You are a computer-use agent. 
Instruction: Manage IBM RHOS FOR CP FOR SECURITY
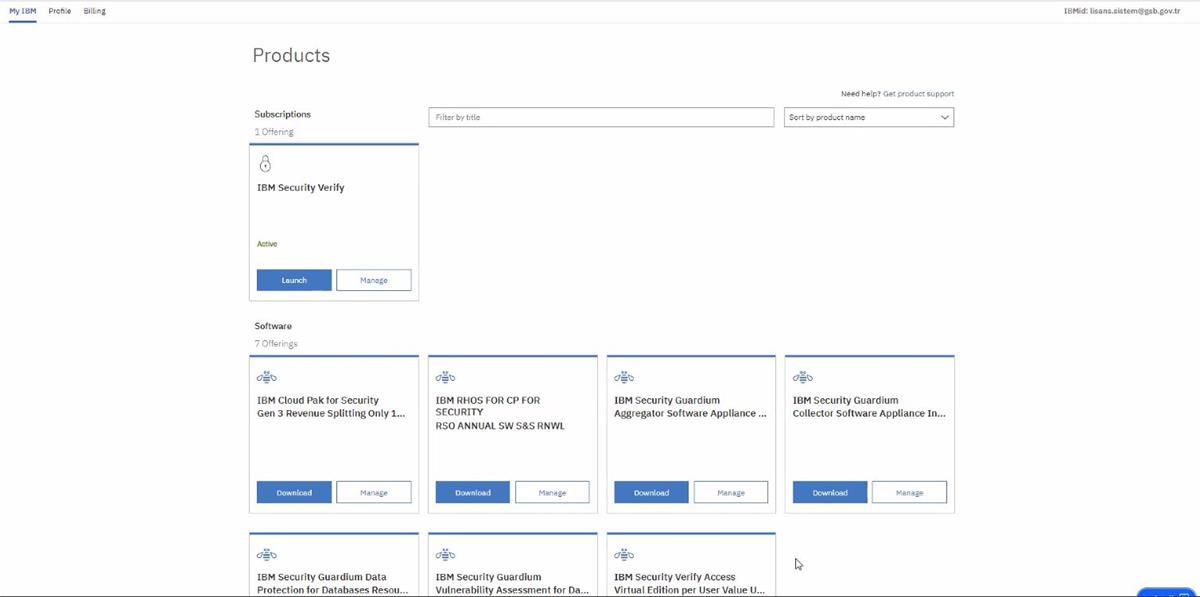click(x=552, y=492)
